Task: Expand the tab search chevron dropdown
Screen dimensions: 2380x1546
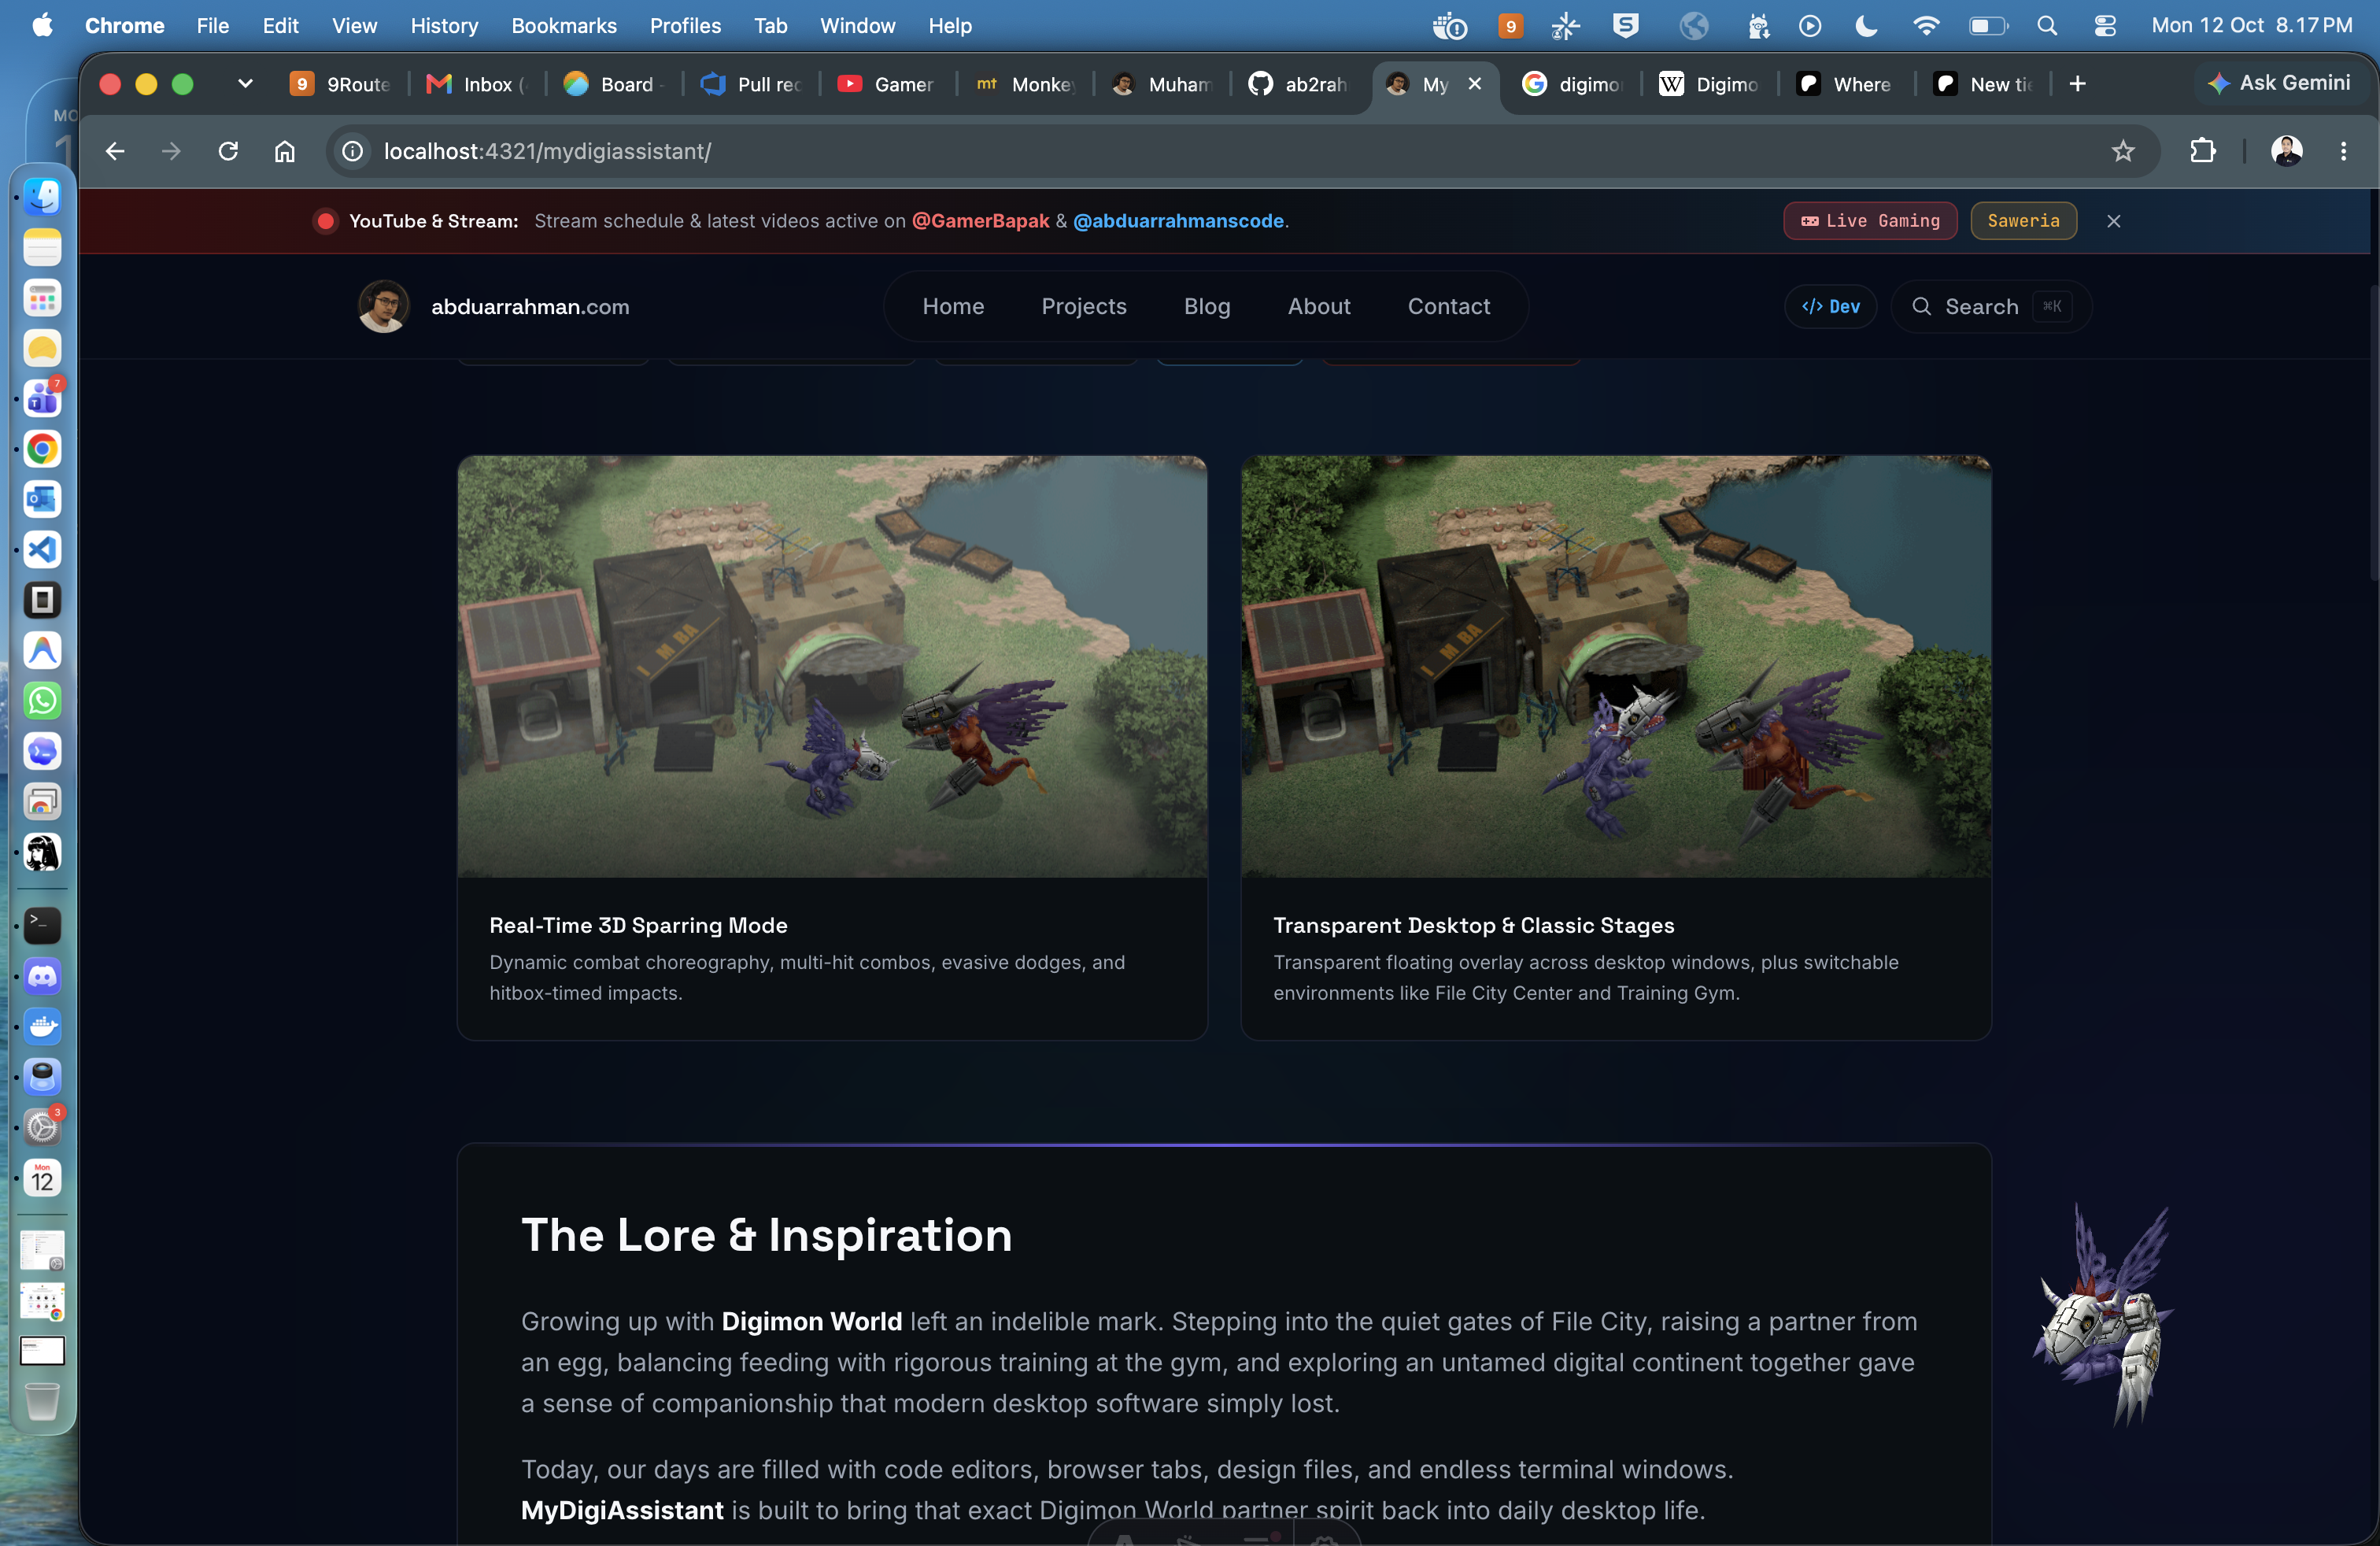Action: 245,84
